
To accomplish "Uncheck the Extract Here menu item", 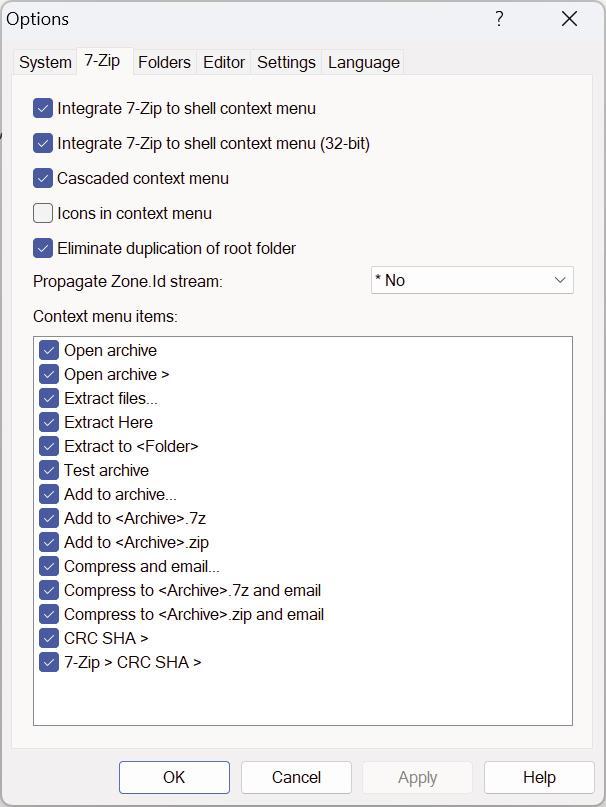I will coord(48,422).
